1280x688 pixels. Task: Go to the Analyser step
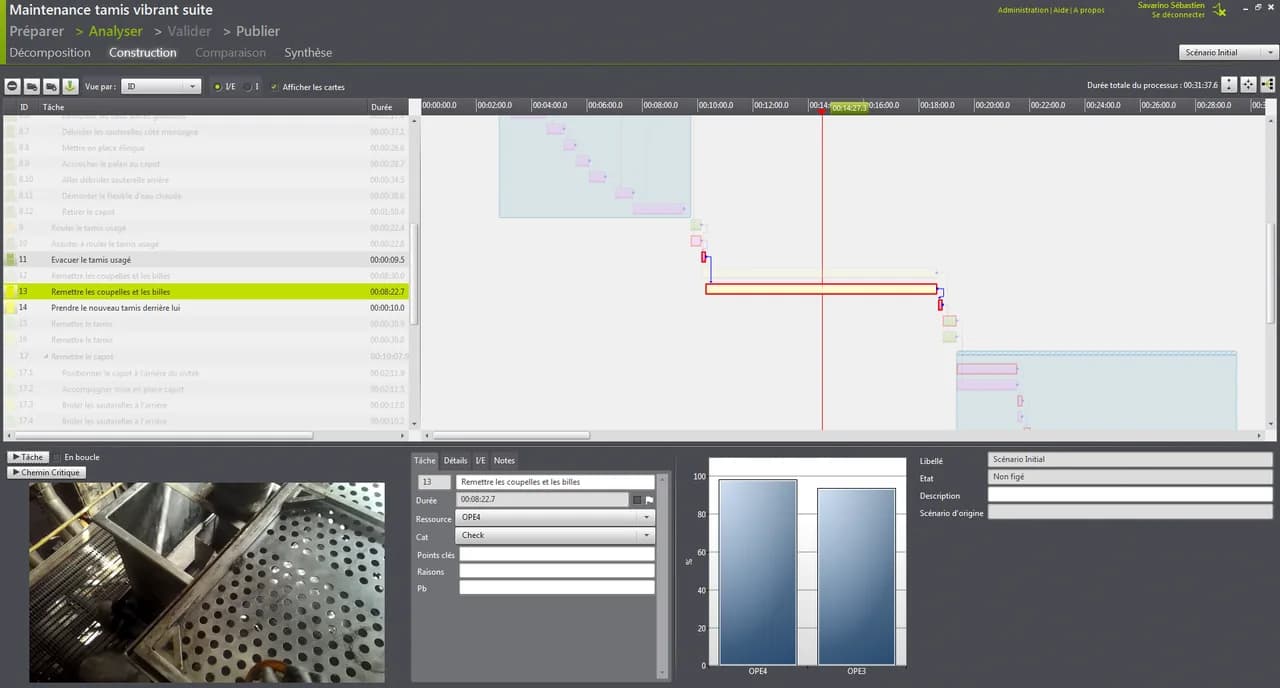click(115, 31)
